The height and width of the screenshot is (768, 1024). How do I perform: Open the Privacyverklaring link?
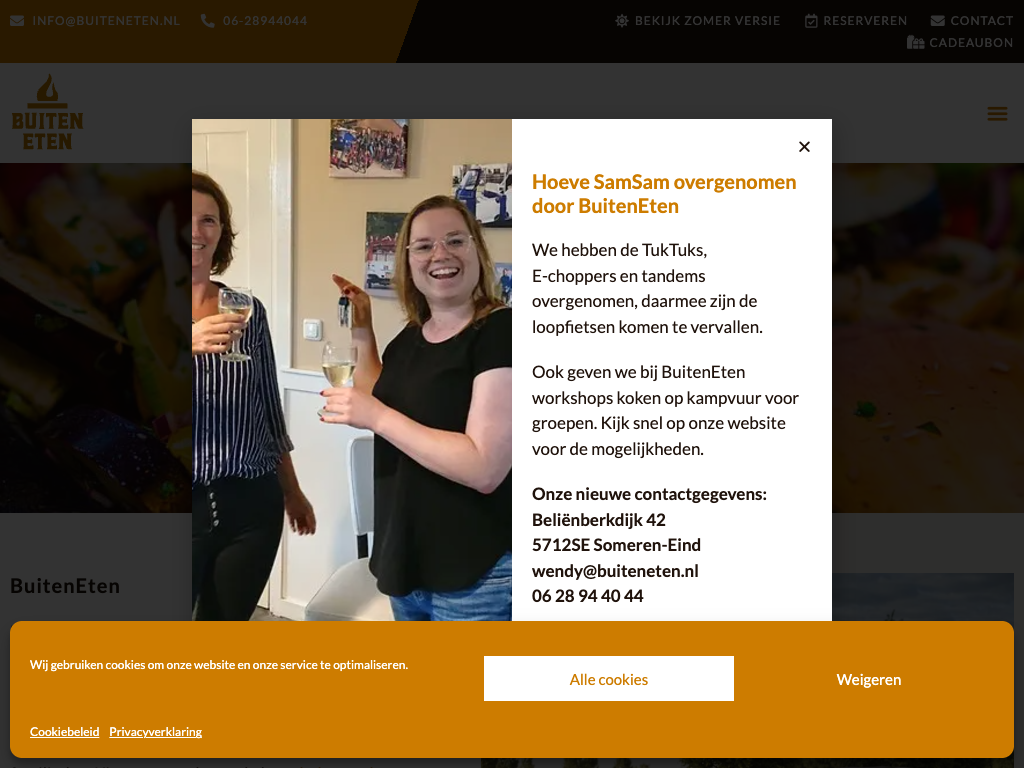point(155,732)
